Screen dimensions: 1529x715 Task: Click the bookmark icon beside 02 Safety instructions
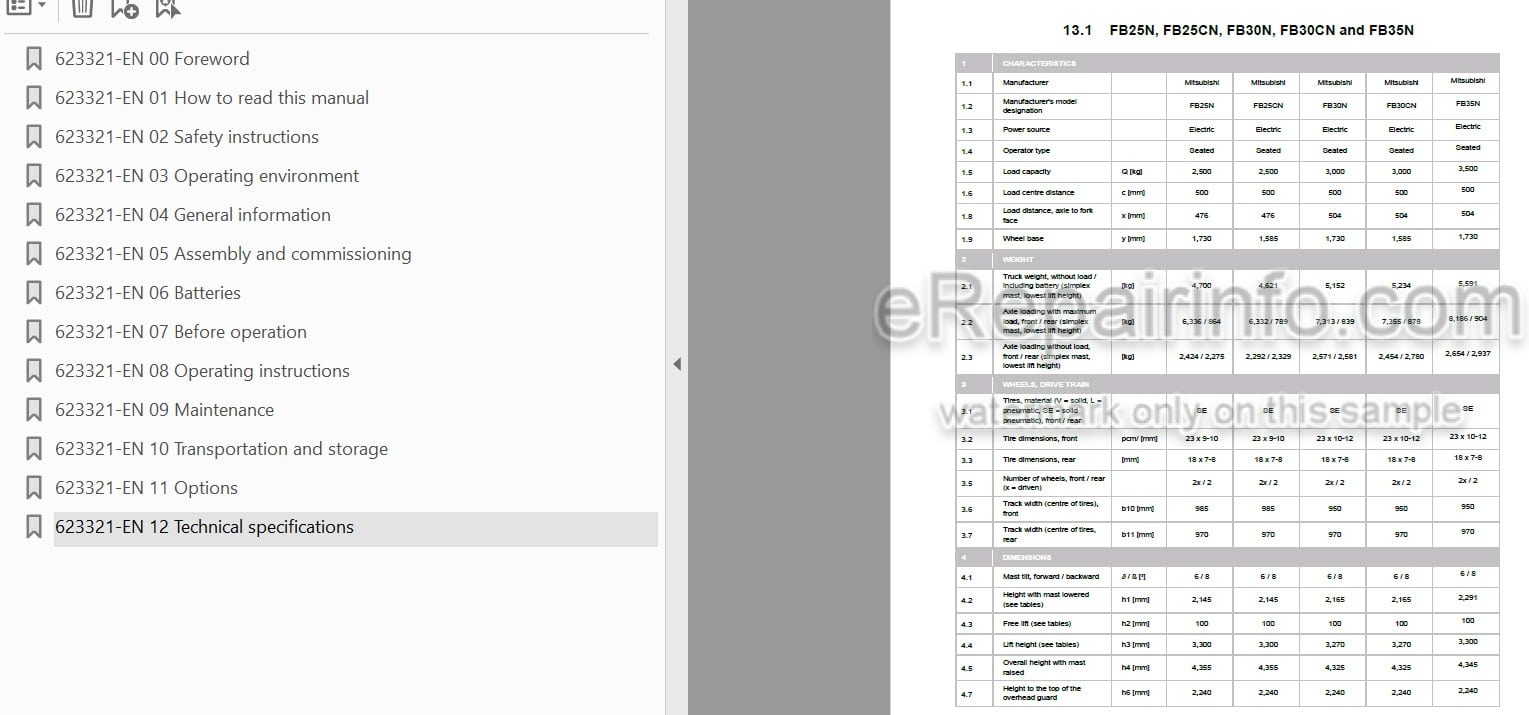tap(34, 137)
